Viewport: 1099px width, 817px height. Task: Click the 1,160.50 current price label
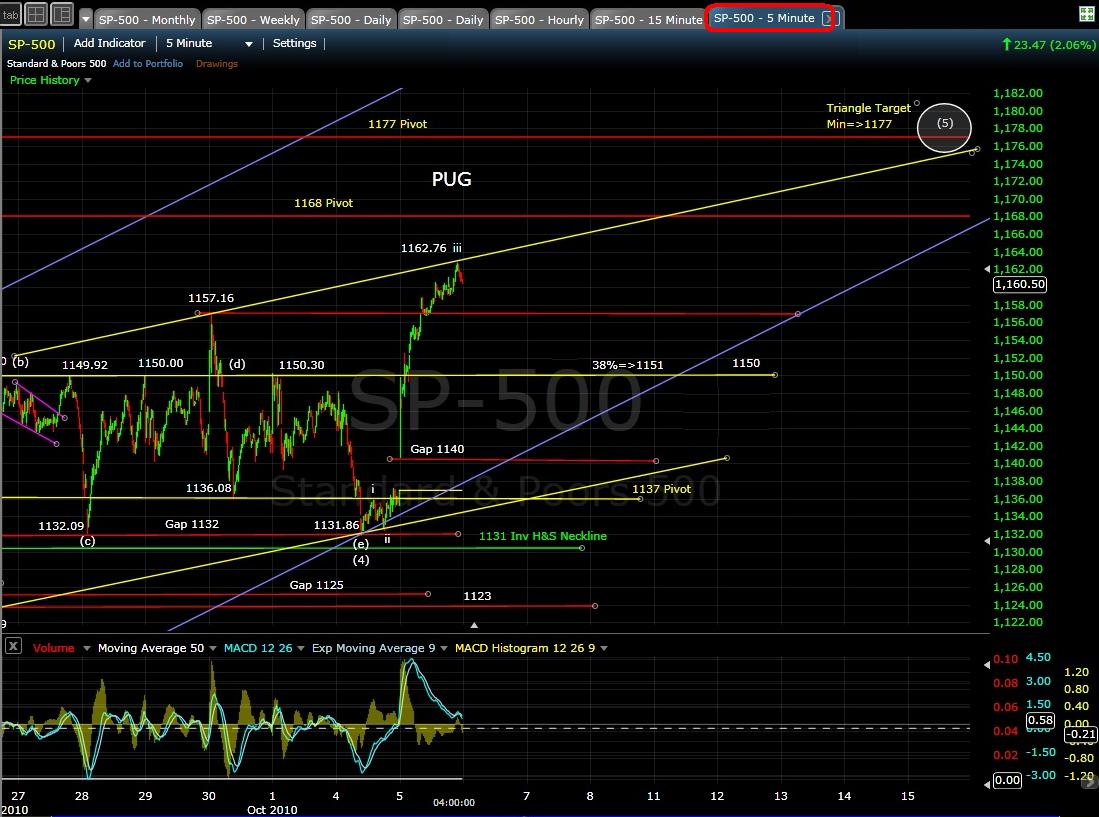(1020, 284)
